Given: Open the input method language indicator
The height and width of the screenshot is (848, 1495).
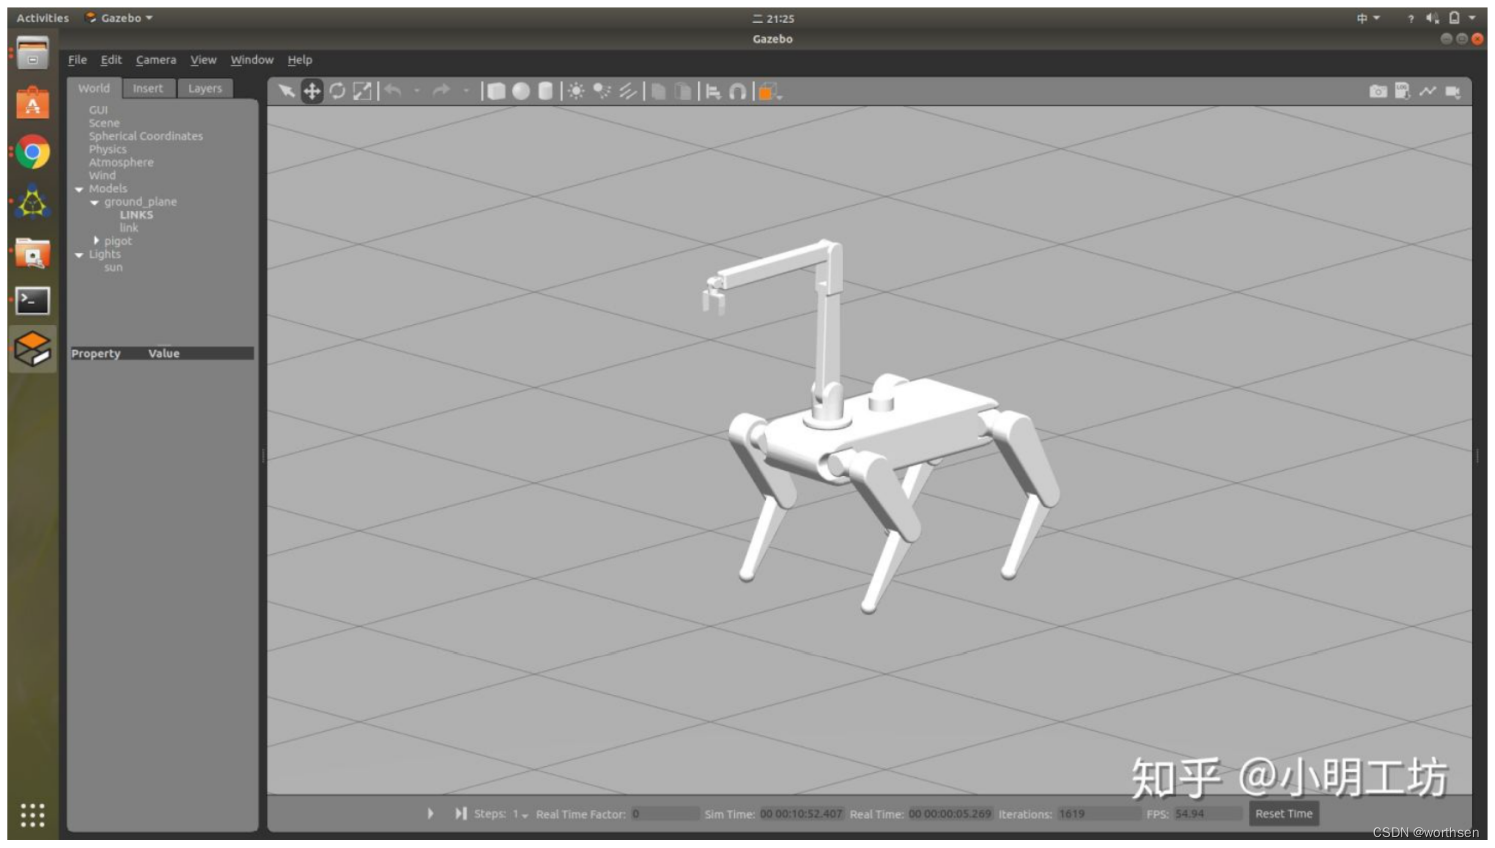Looking at the screenshot, I should [x=1367, y=18].
